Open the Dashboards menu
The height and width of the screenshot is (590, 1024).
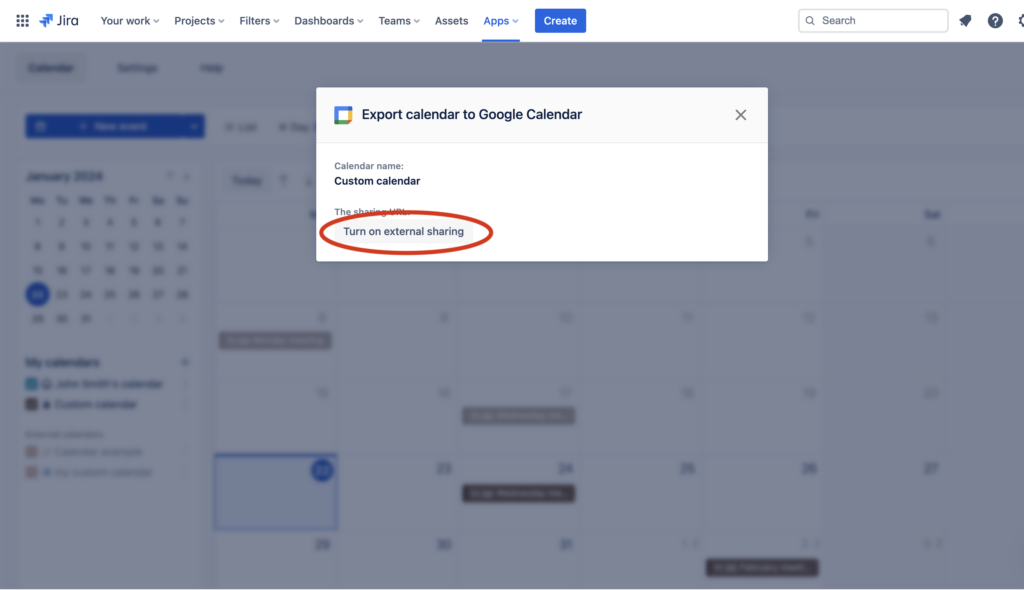click(x=329, y=20)
